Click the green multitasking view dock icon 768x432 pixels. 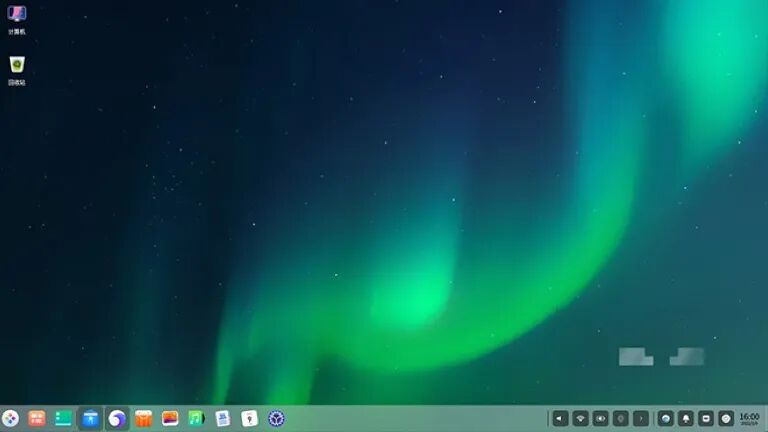click(x=63, y=418)
